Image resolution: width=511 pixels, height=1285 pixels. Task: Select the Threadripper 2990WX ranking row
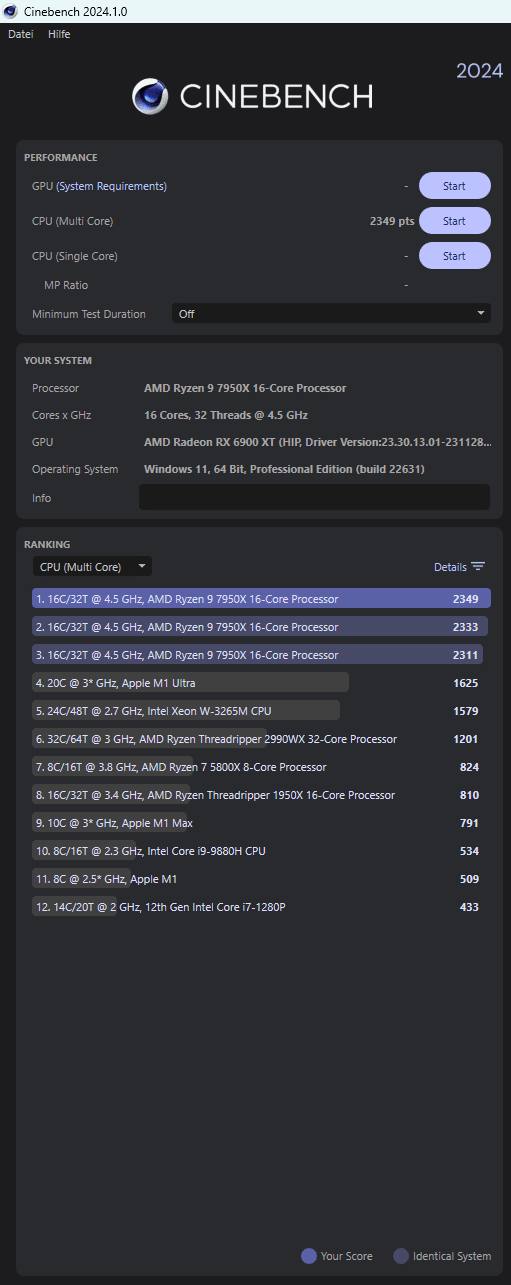tap(261, 739)
